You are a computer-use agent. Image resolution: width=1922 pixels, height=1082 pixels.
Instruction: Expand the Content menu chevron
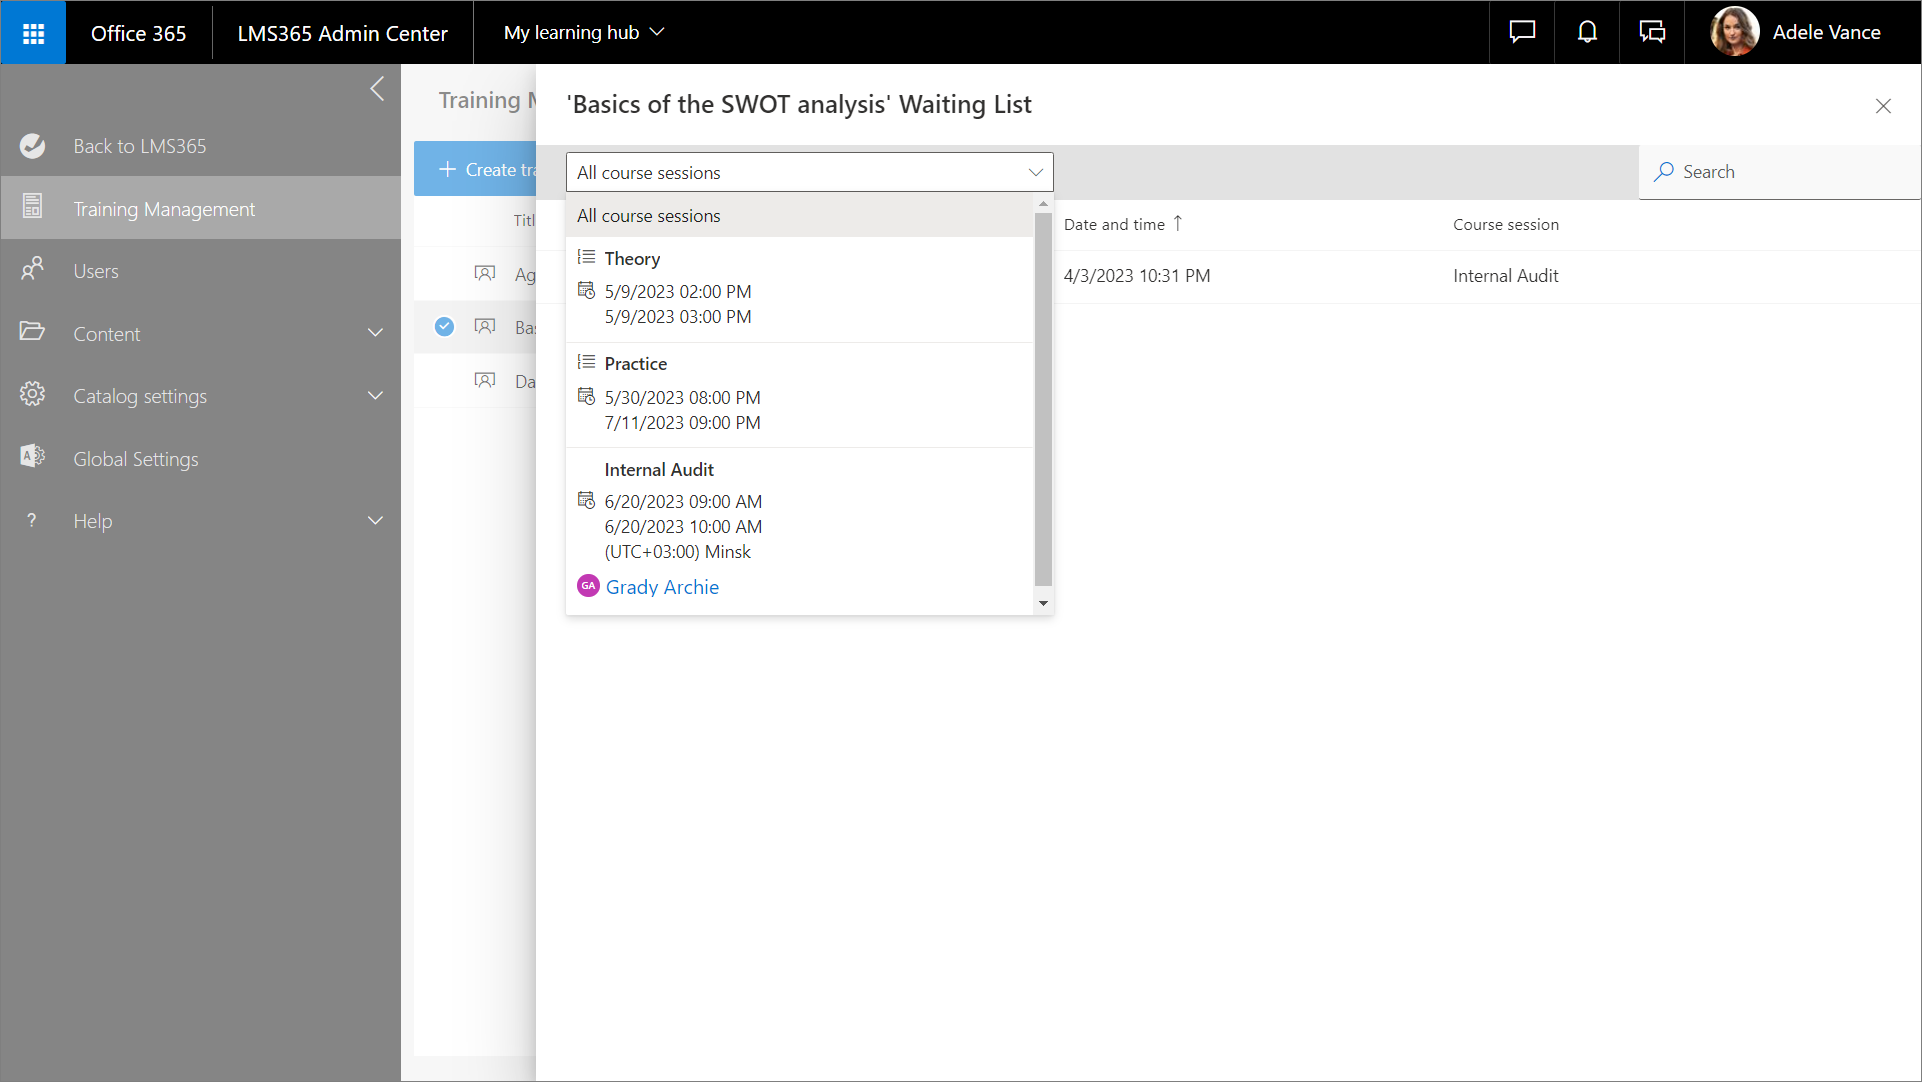375,333
